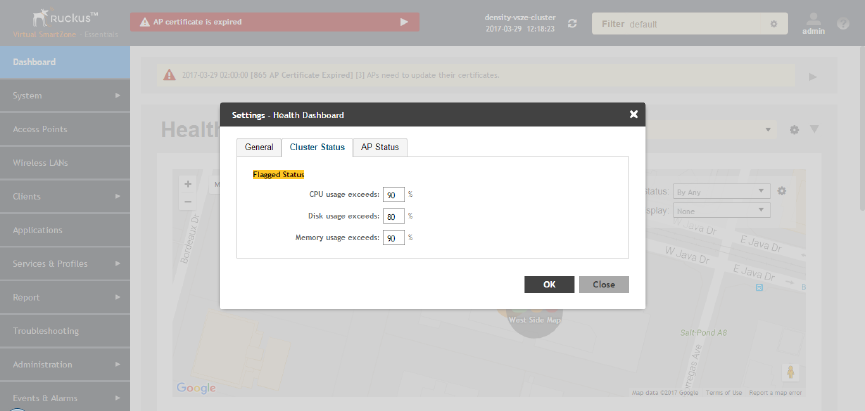Image resolution: width=865 pixels, height=411 pixels.
Task: Dismiss the dialog with the Close button
Action: pos(604,285)
